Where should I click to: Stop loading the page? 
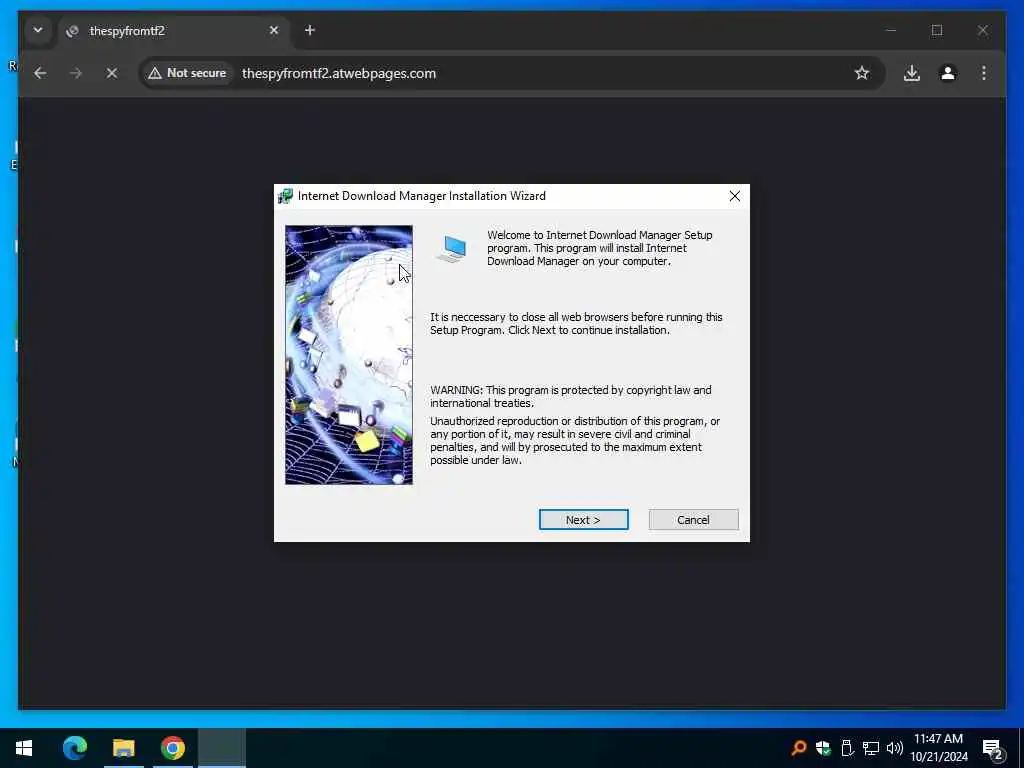click(x=112, y=73)
